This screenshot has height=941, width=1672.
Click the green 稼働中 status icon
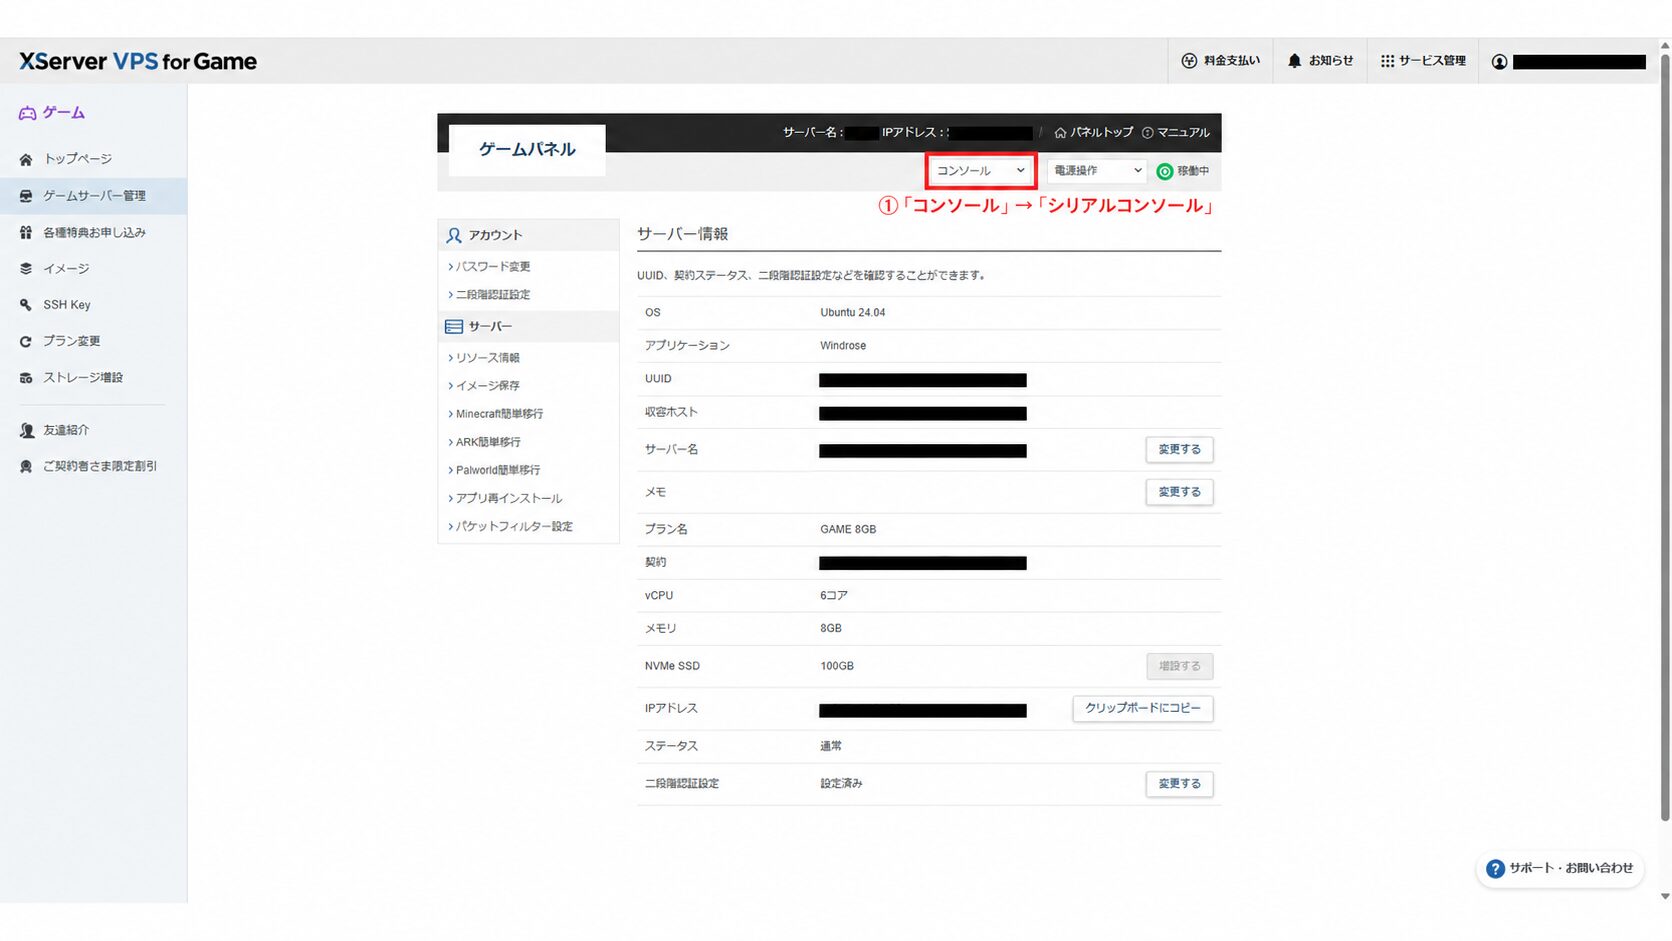coord(1164,172)
